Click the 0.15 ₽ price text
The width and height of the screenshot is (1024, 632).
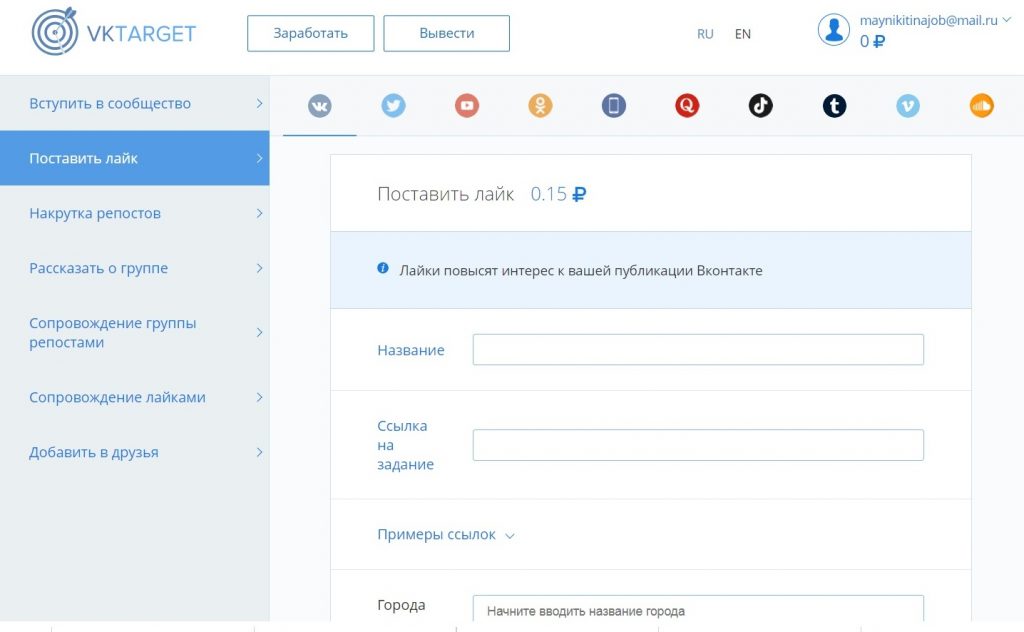[x=558, y=194]
